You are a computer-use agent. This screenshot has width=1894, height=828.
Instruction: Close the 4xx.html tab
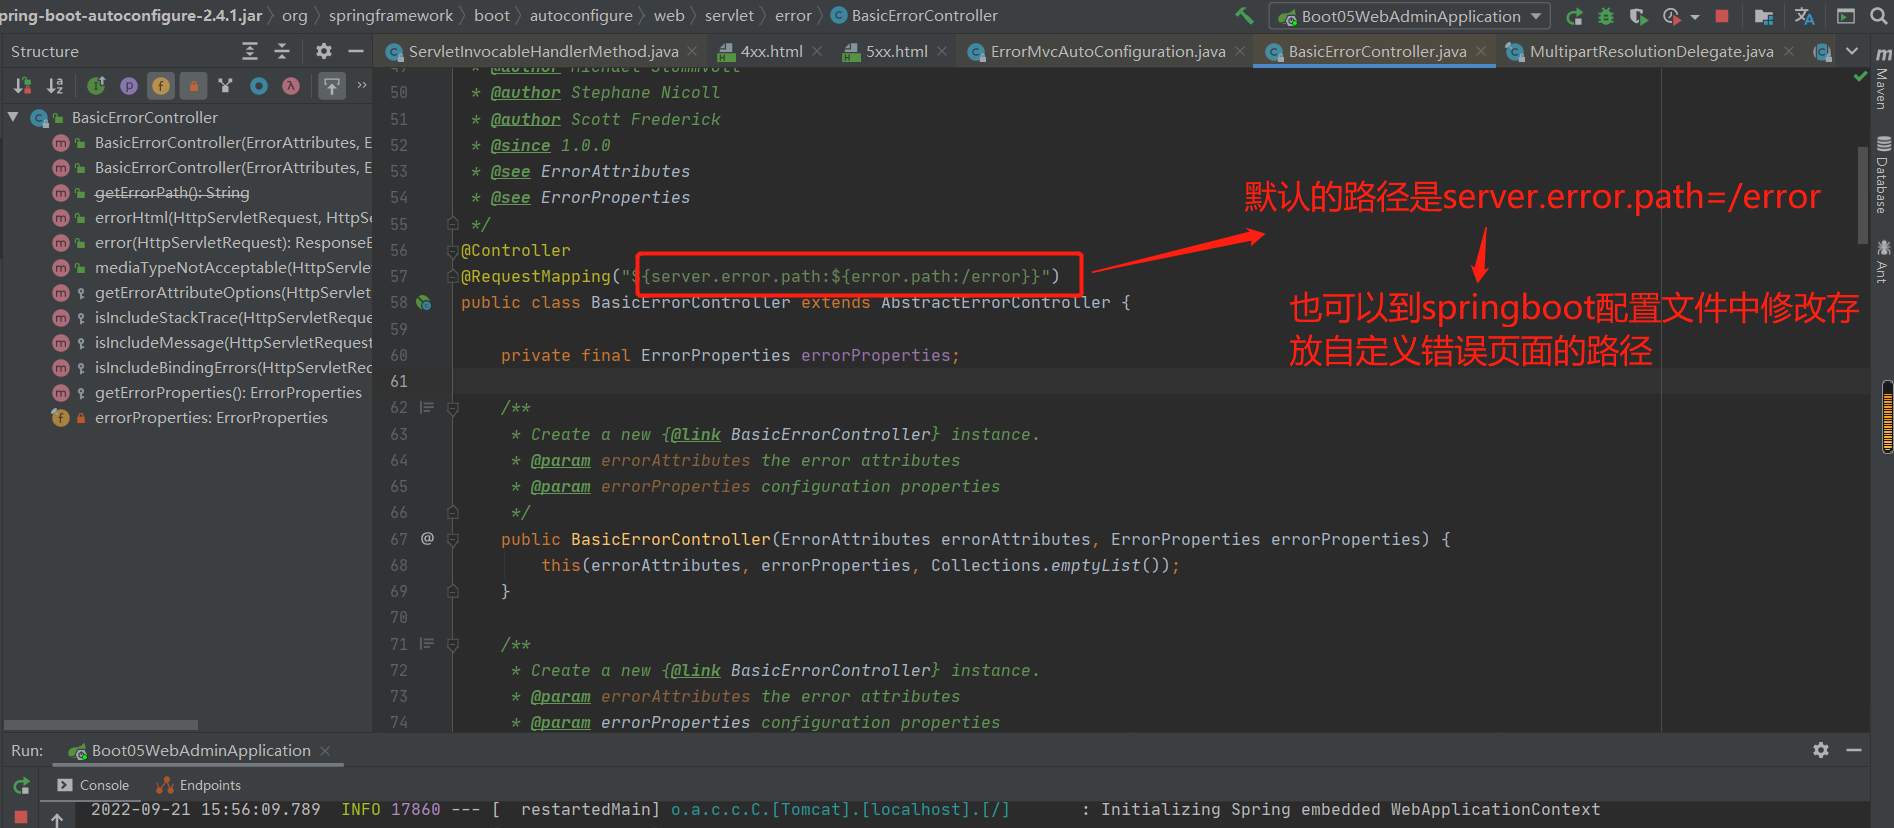click(817, 51)
